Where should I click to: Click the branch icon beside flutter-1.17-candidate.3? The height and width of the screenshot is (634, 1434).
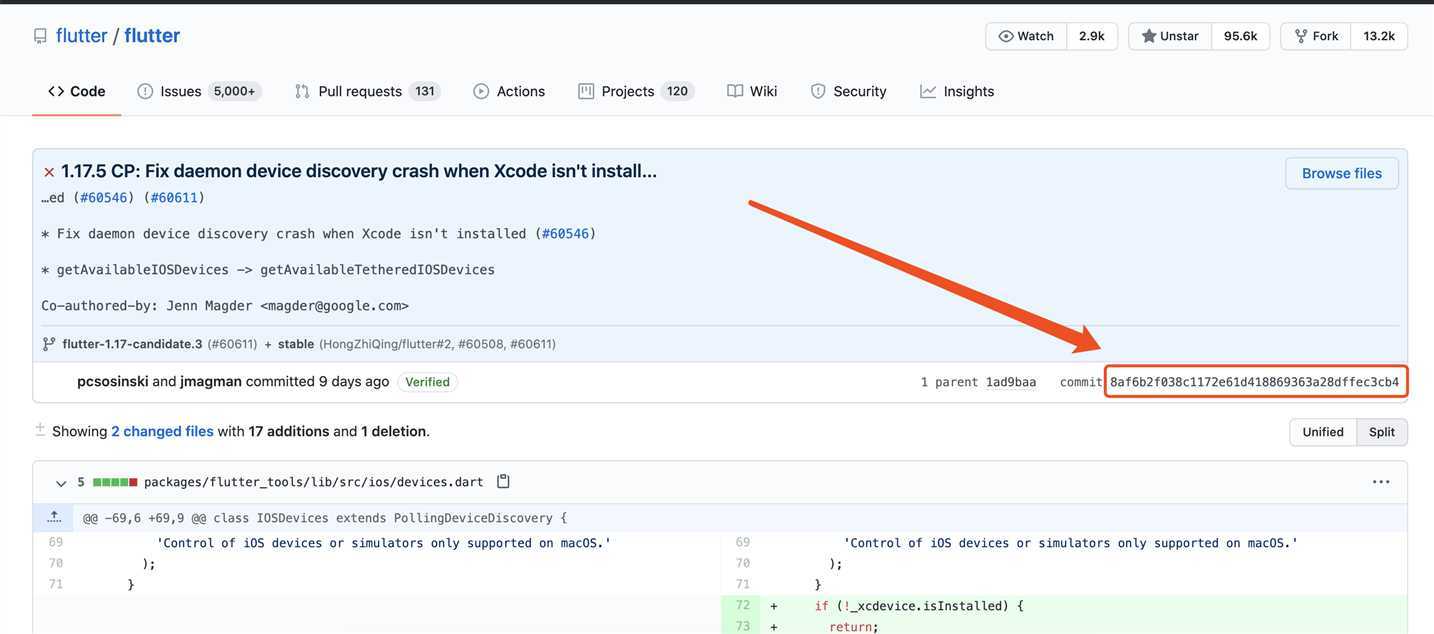pyautogui.click(x=49, y=344)
